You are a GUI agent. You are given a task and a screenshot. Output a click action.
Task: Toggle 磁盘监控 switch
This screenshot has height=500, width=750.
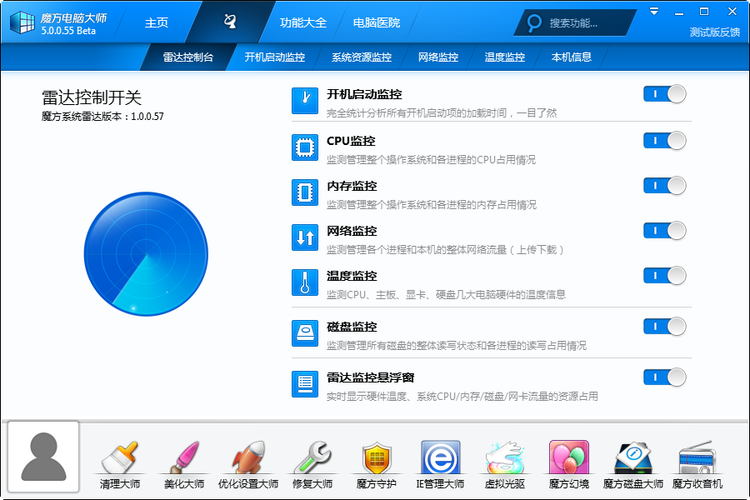click(x=664, y=326)
